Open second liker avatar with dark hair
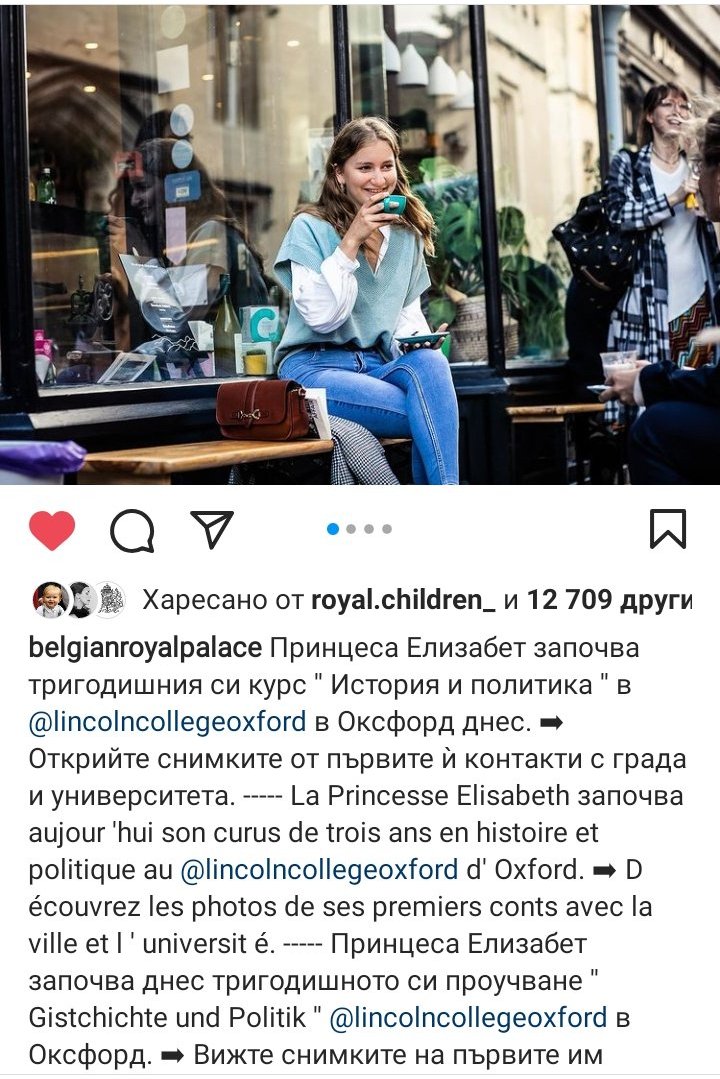This screenshot has width=720, height=1079. click(81, 600)
